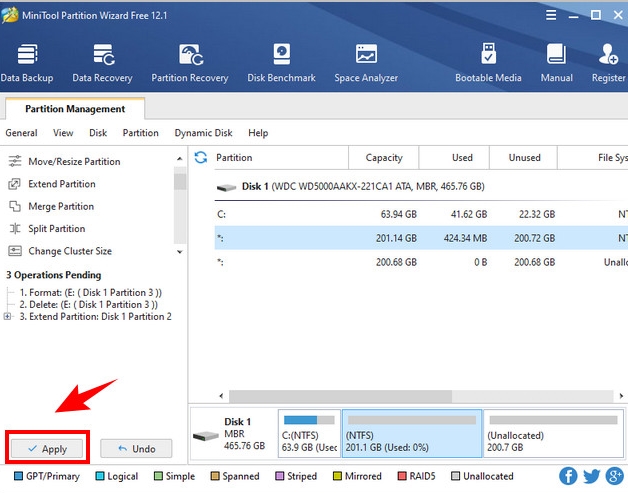Screen dimensions: 628x493
Task: Click the Logical legend color swatch
Action: pos(100,476)
